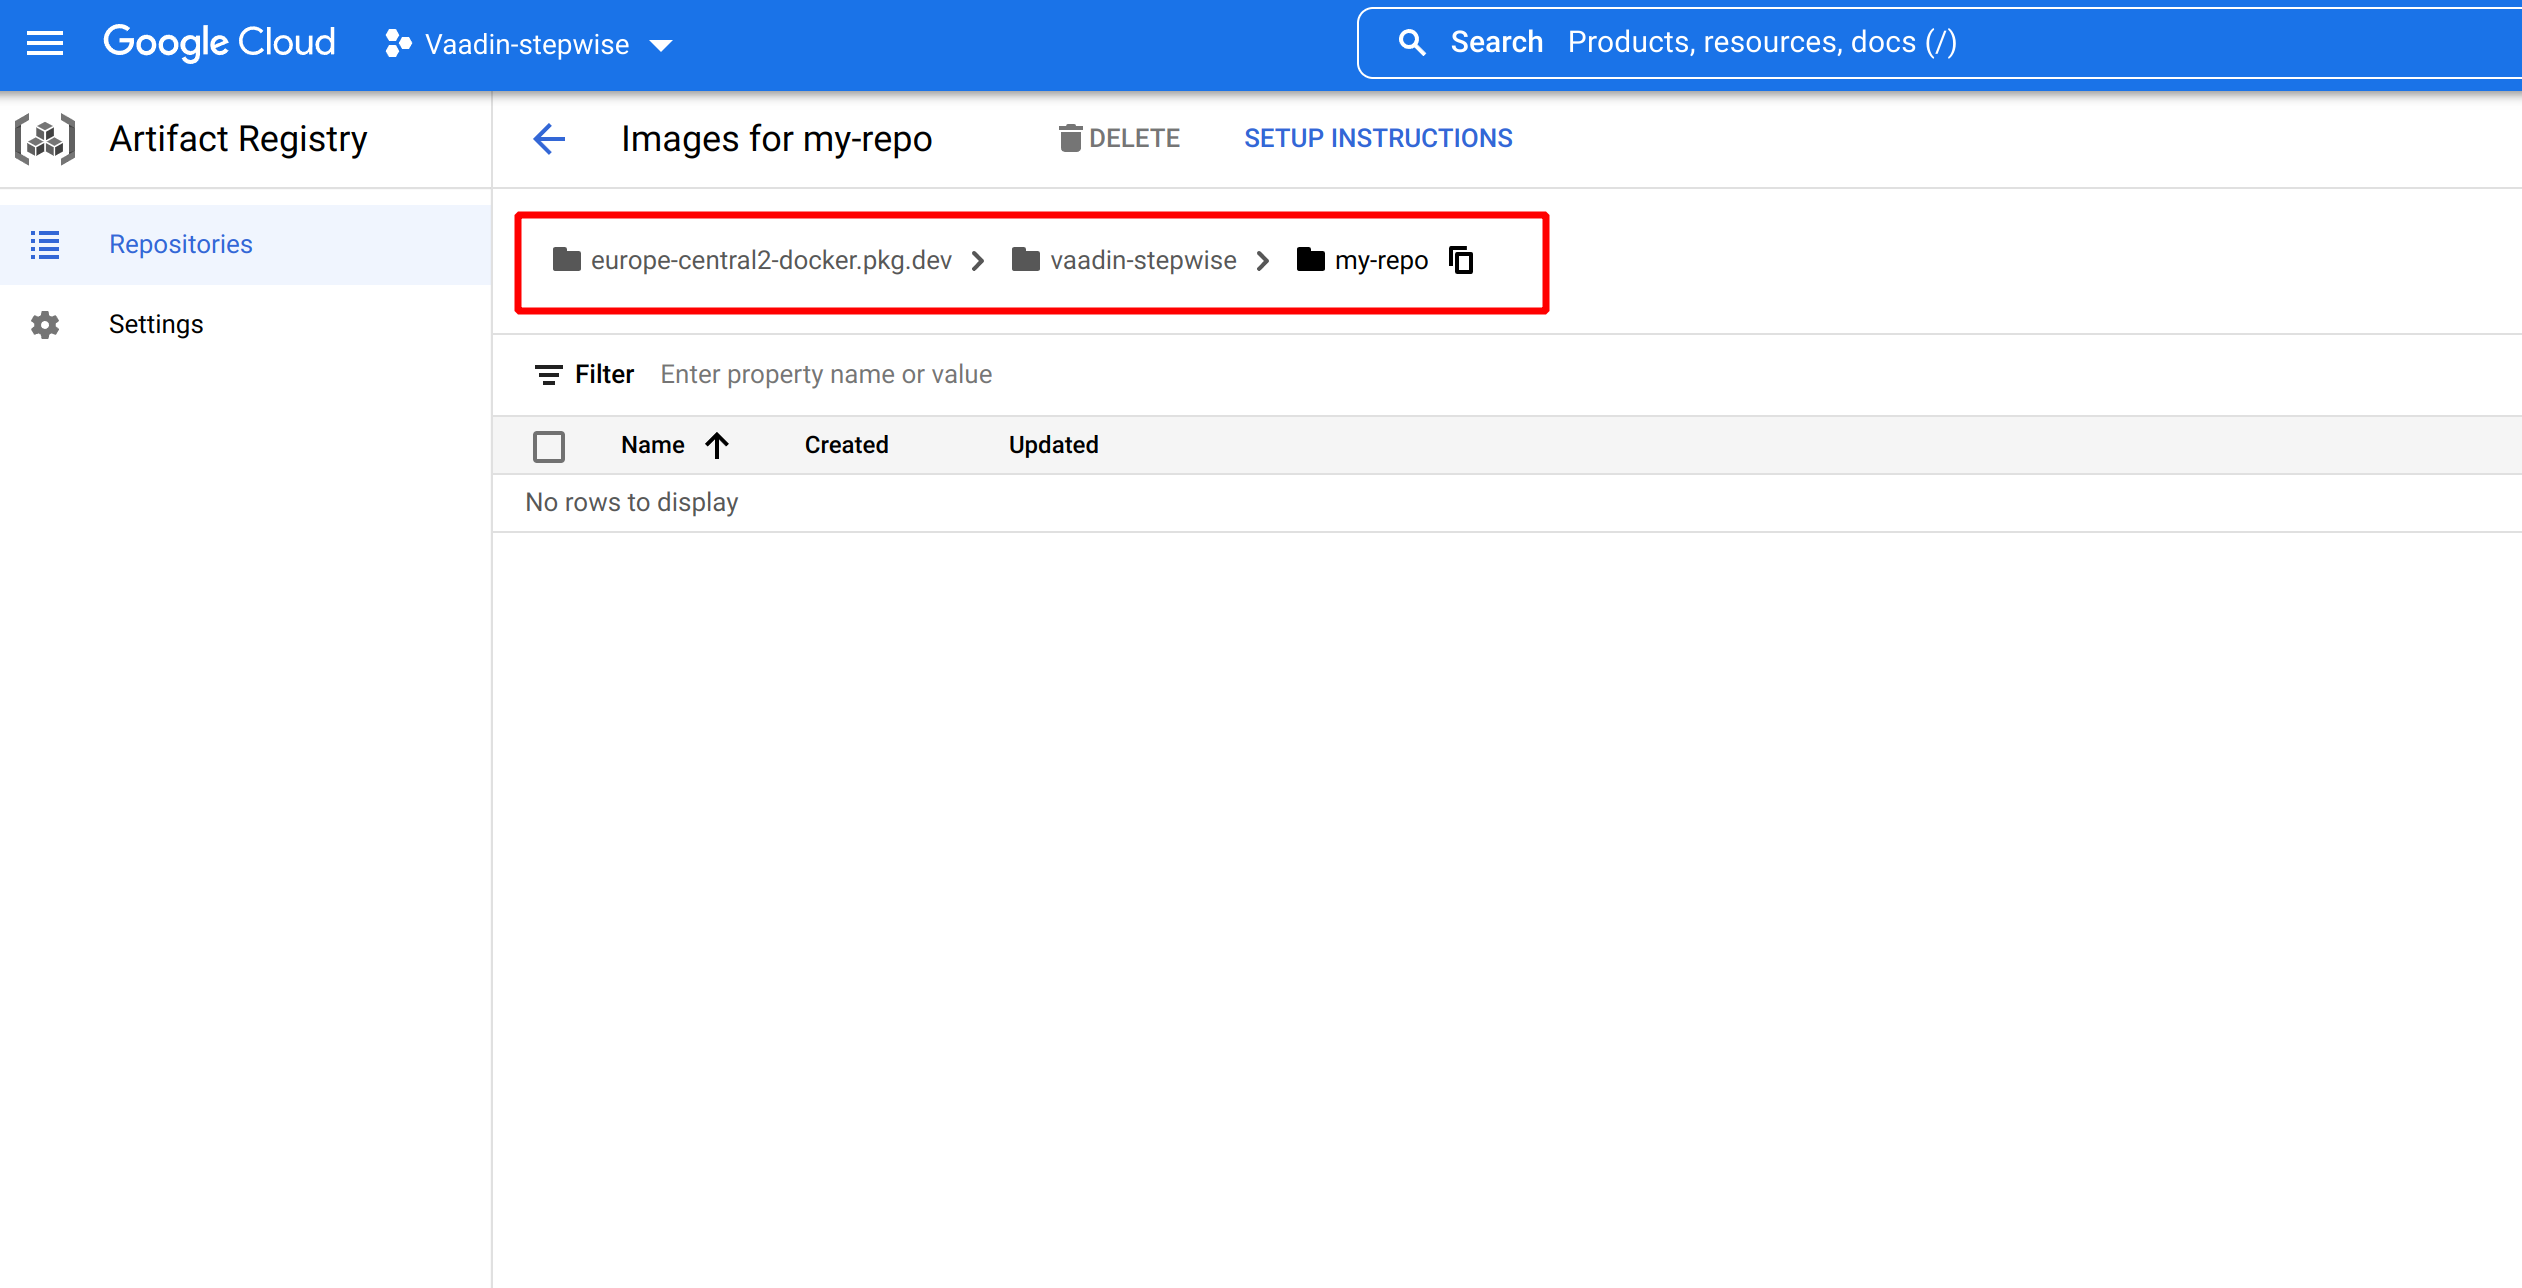
Task: Click the No rows to display message
Action: (632, 502)
